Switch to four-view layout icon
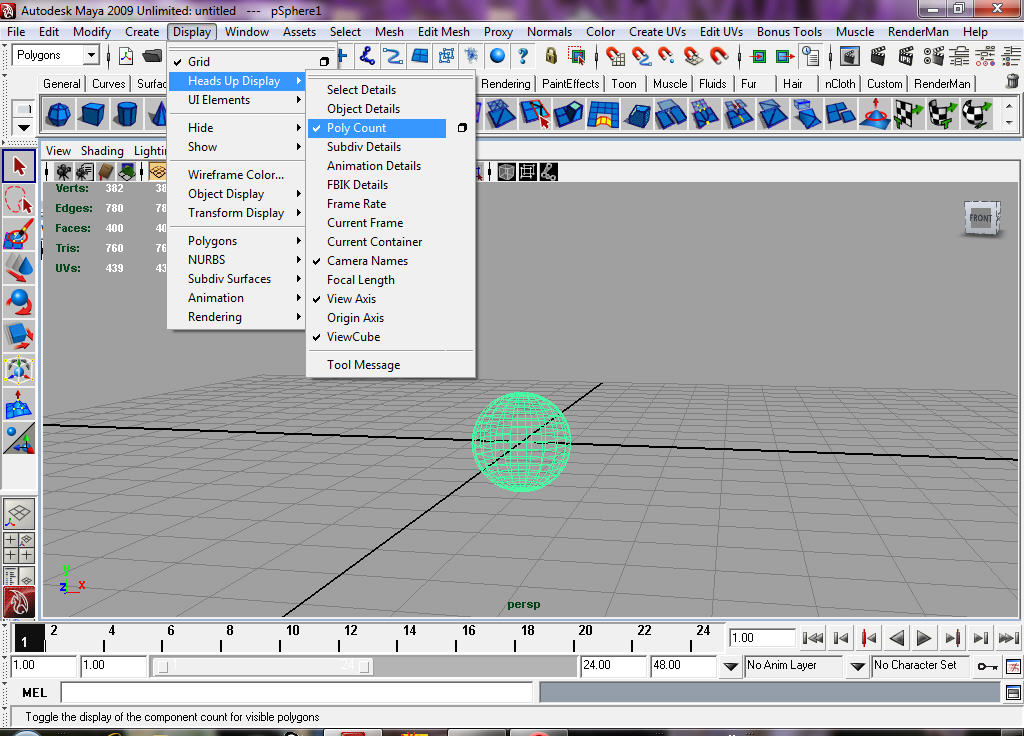The height and width of the screenshot is (736, 1024). tap(19, 548)
